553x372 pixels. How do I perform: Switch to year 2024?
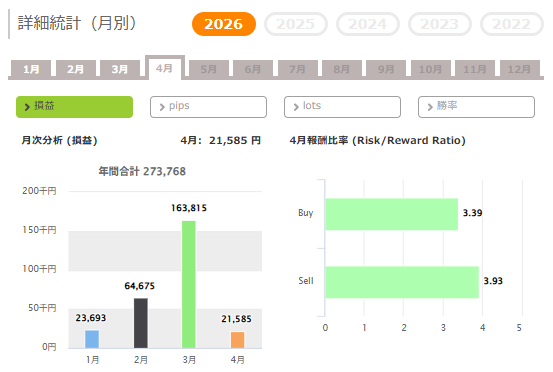tap(367, 24)
